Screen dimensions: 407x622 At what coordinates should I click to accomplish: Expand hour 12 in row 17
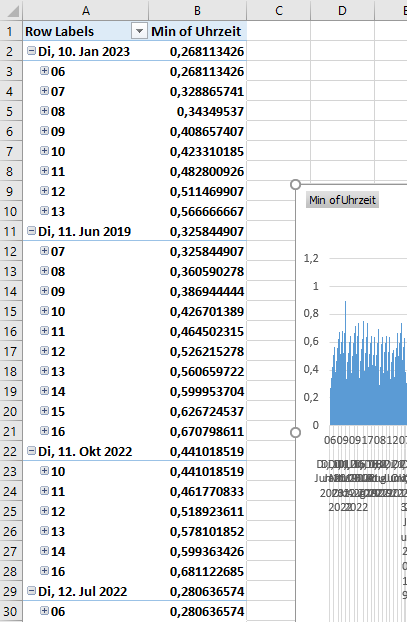click(44, 351)
